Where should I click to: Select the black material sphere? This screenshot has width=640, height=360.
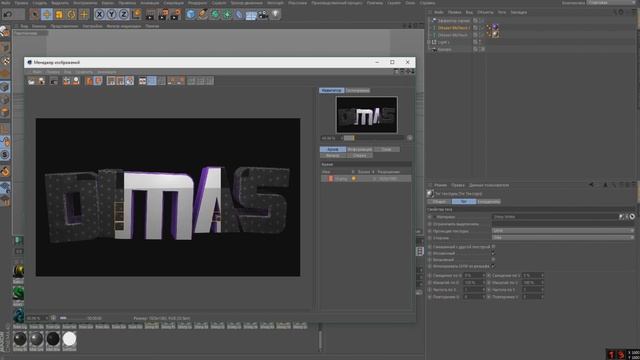point(53,339)
